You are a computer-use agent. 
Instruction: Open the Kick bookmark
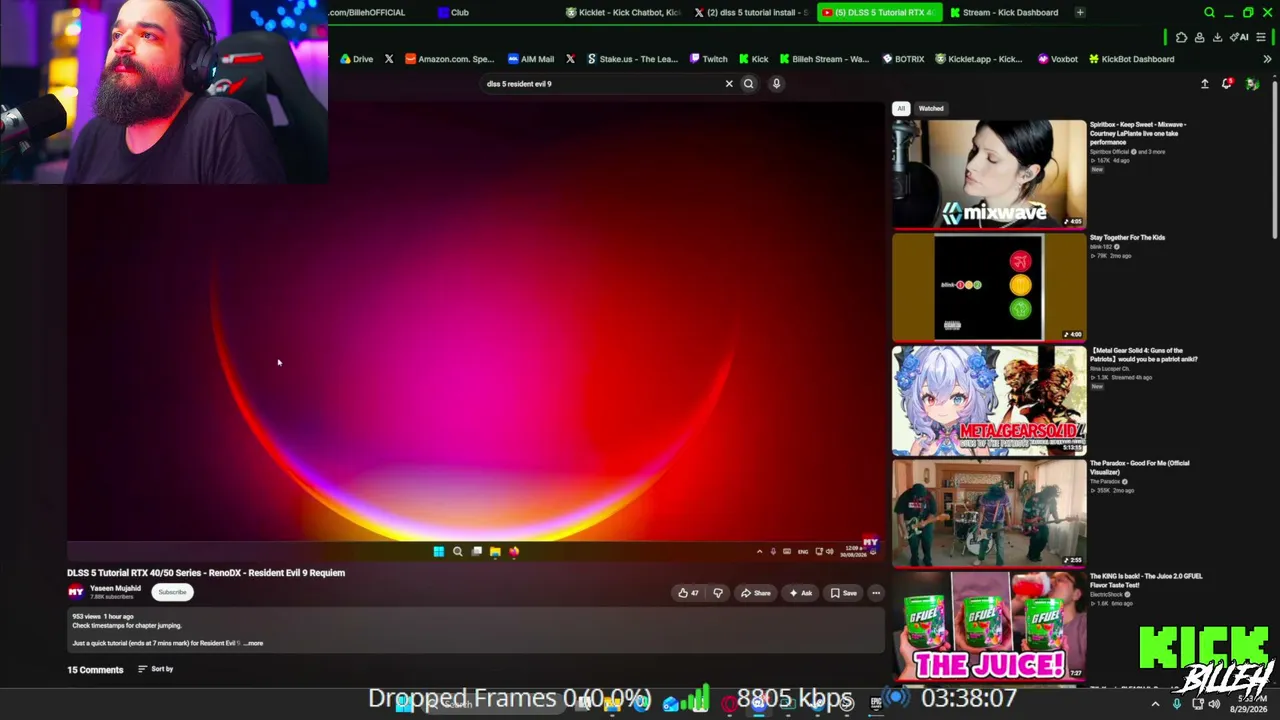click(x=754, y=59)
